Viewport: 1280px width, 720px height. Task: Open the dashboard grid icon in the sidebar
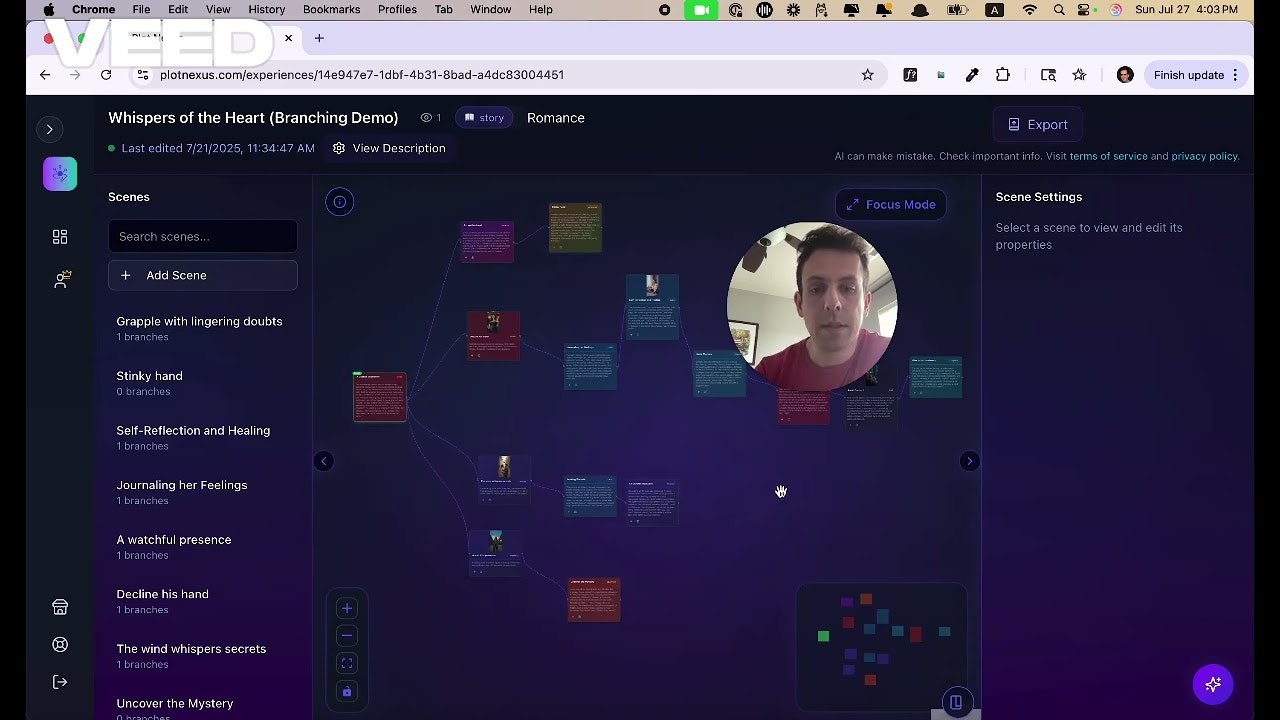[x=60, y=237]
